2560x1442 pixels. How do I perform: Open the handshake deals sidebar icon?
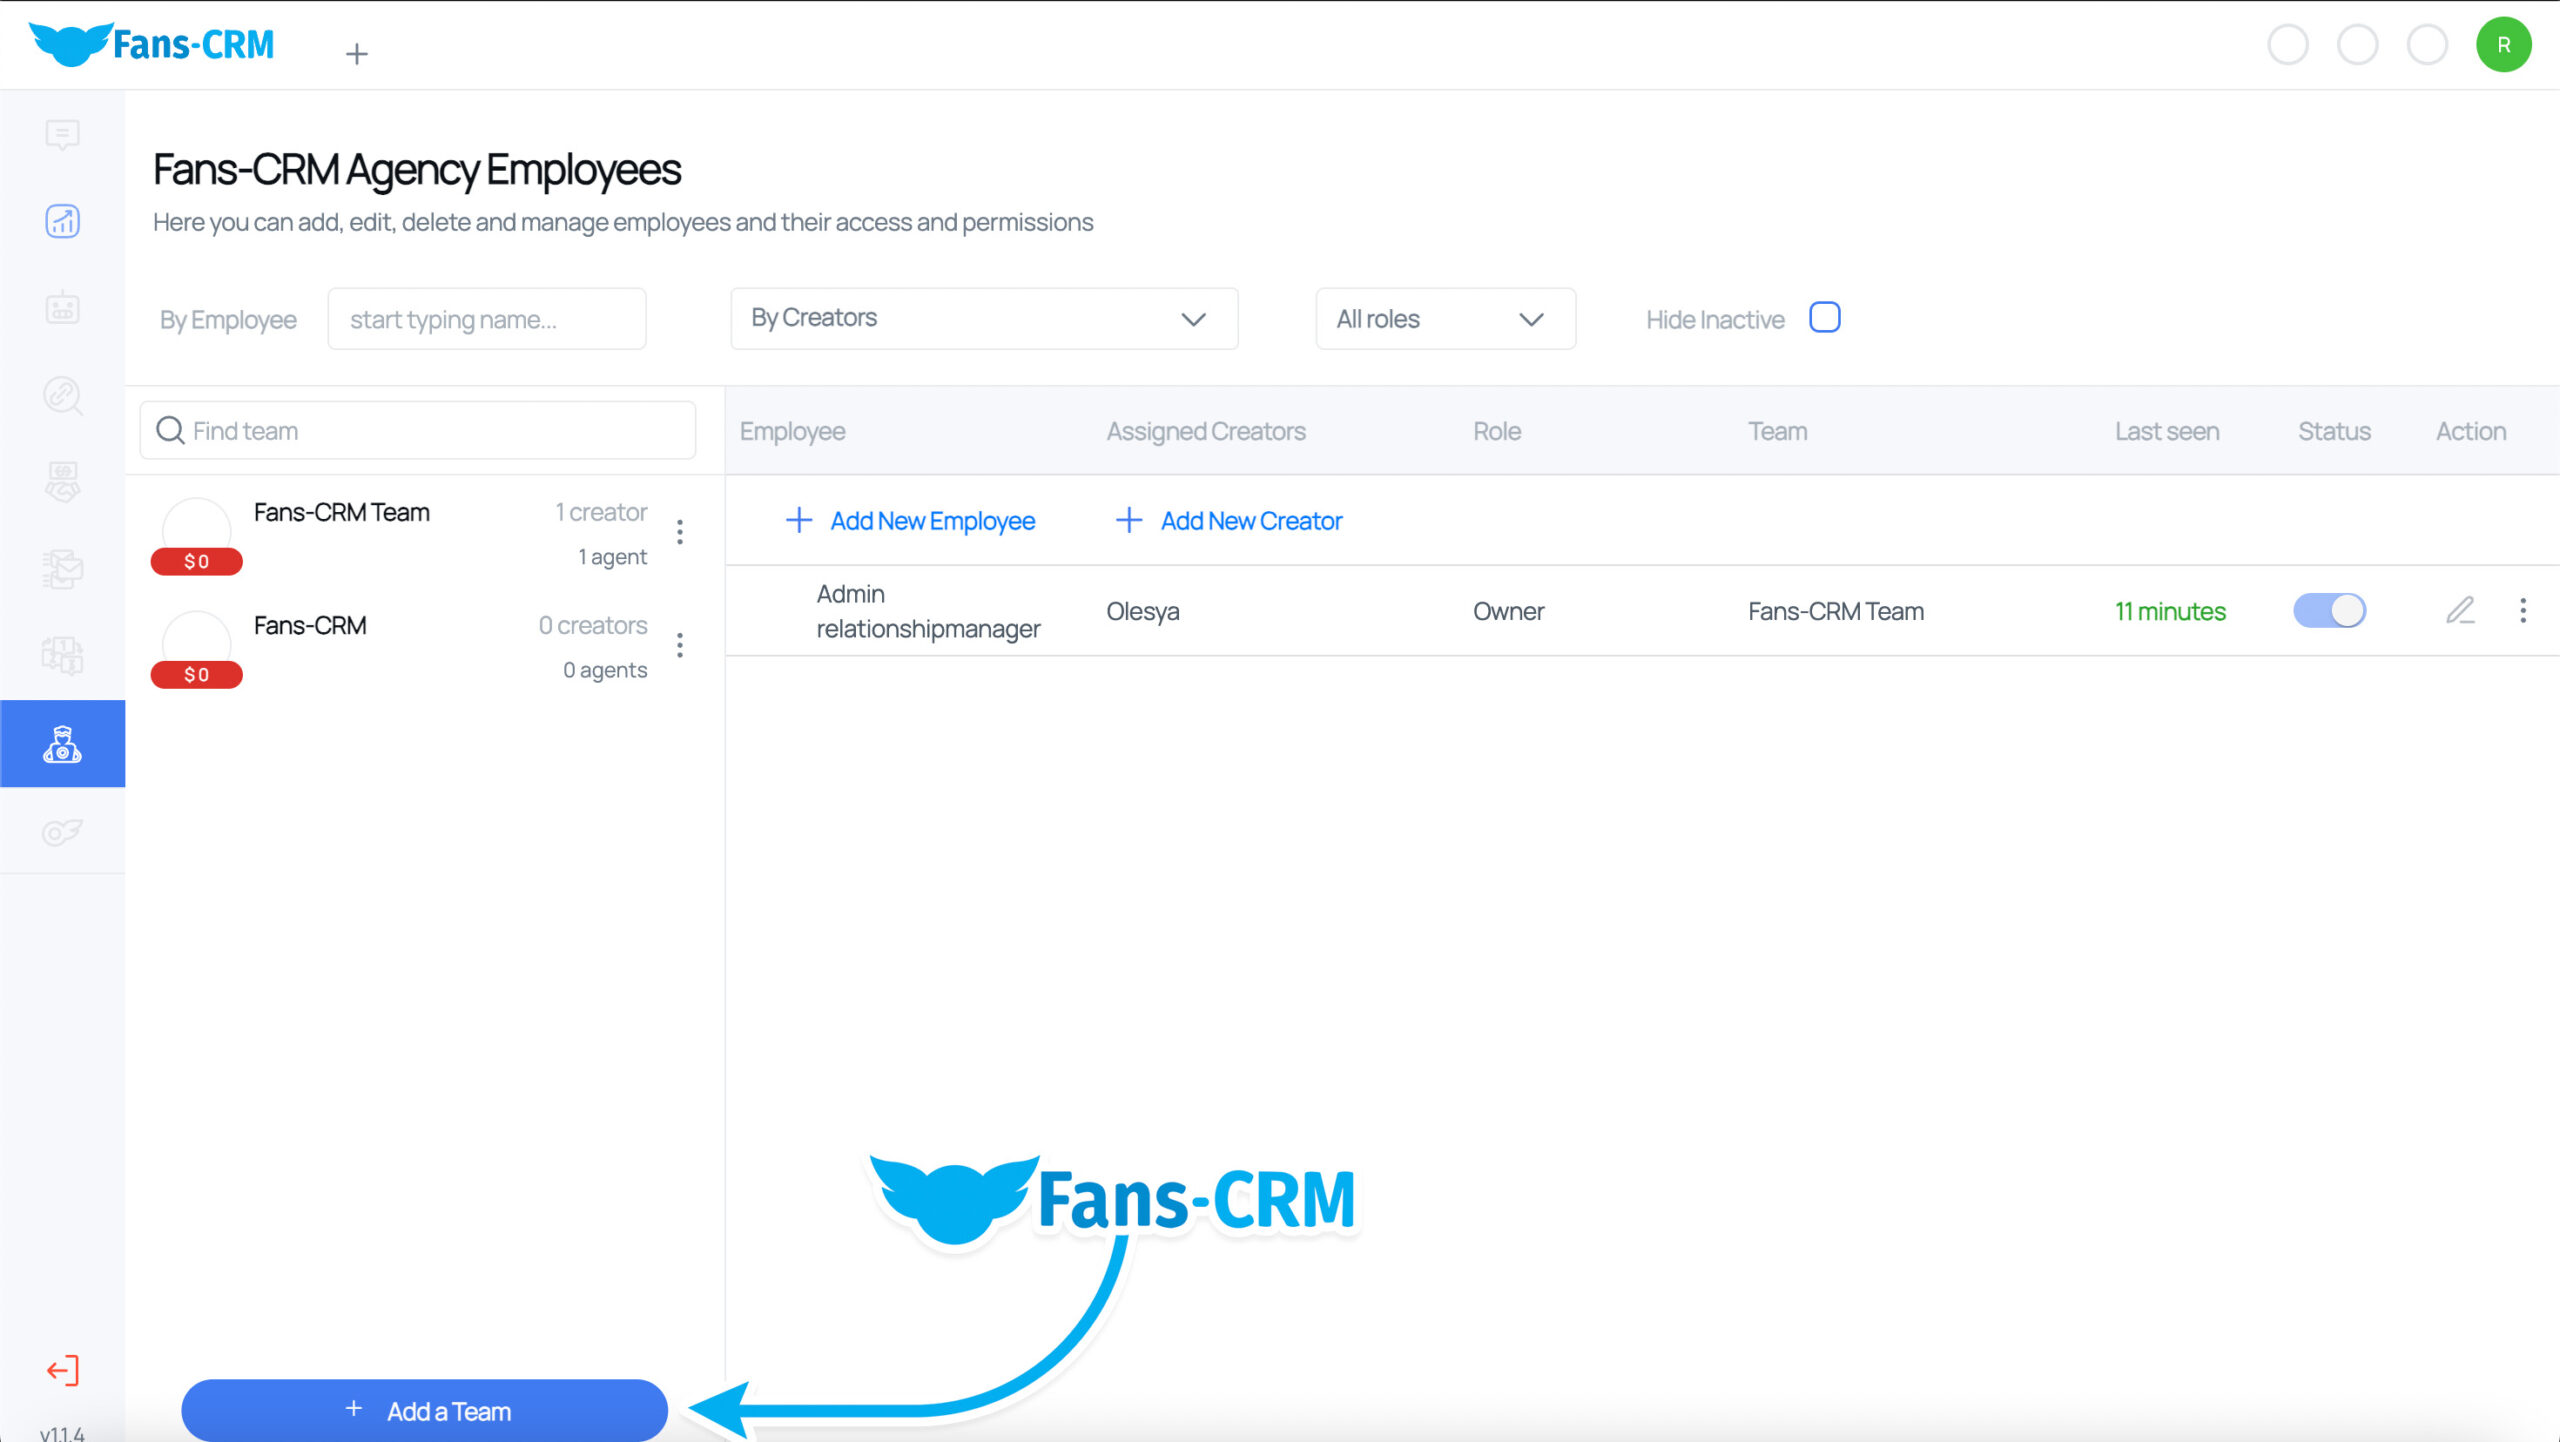click(62, 482)
